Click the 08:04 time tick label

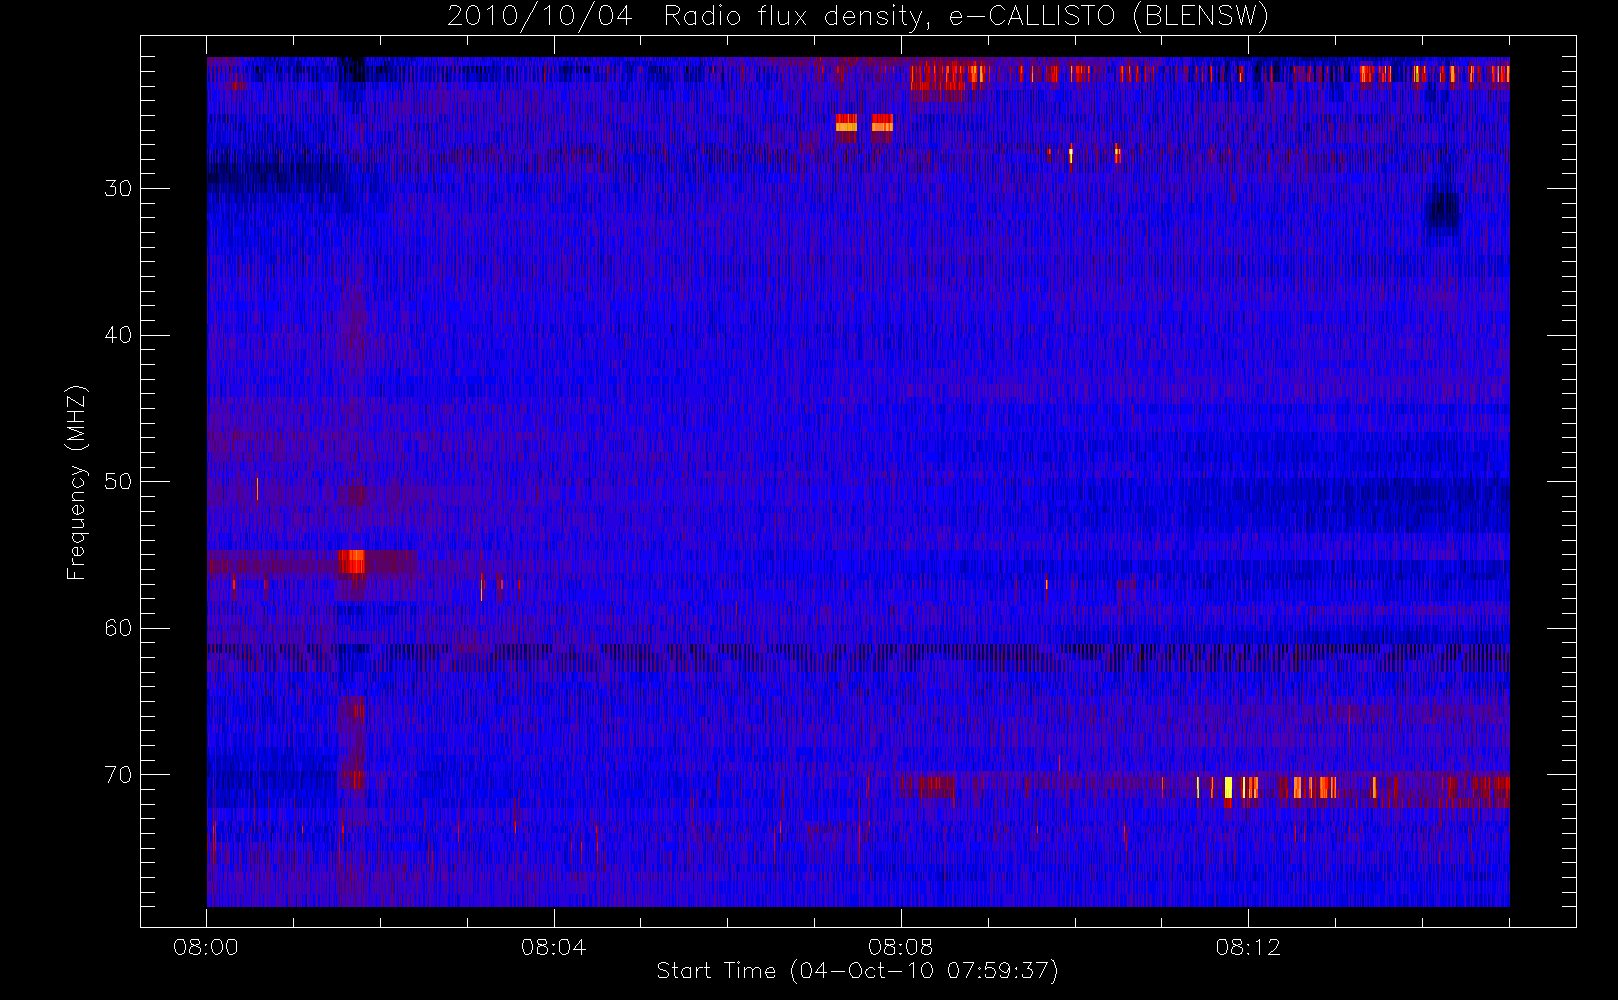pos(553,947)
